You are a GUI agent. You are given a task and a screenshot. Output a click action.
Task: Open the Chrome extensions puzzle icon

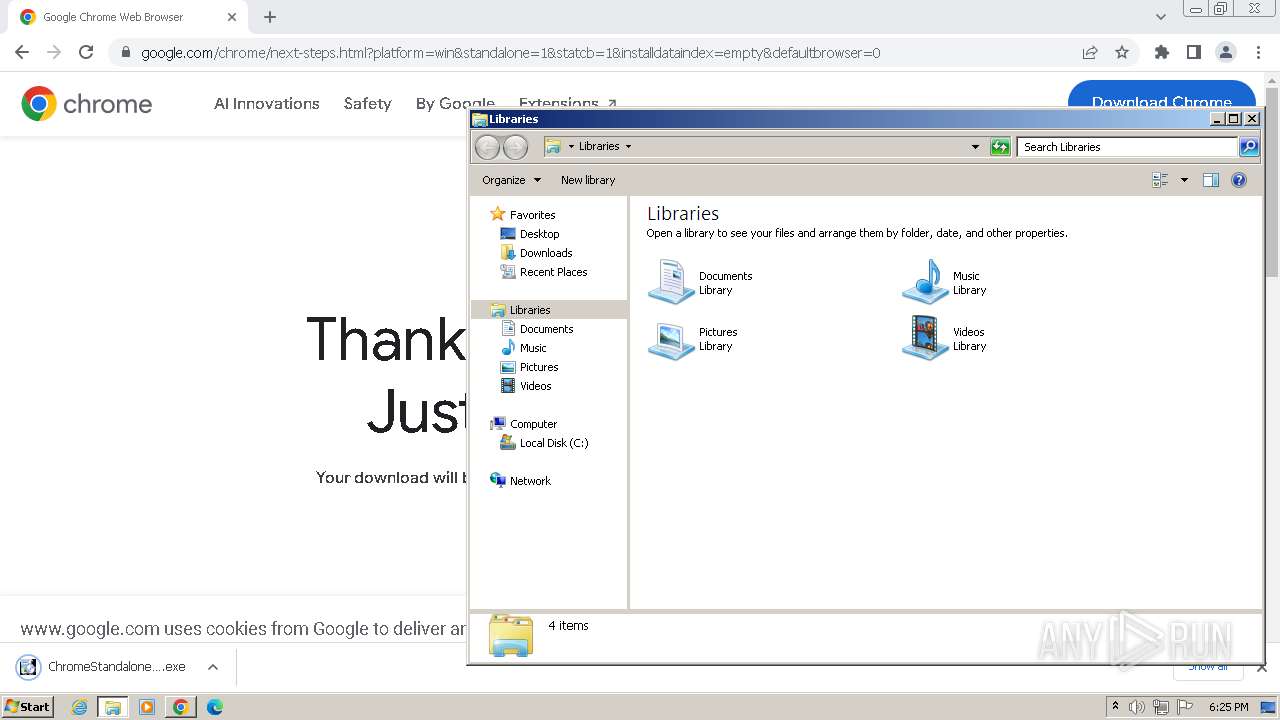[x=1161, y=52]
